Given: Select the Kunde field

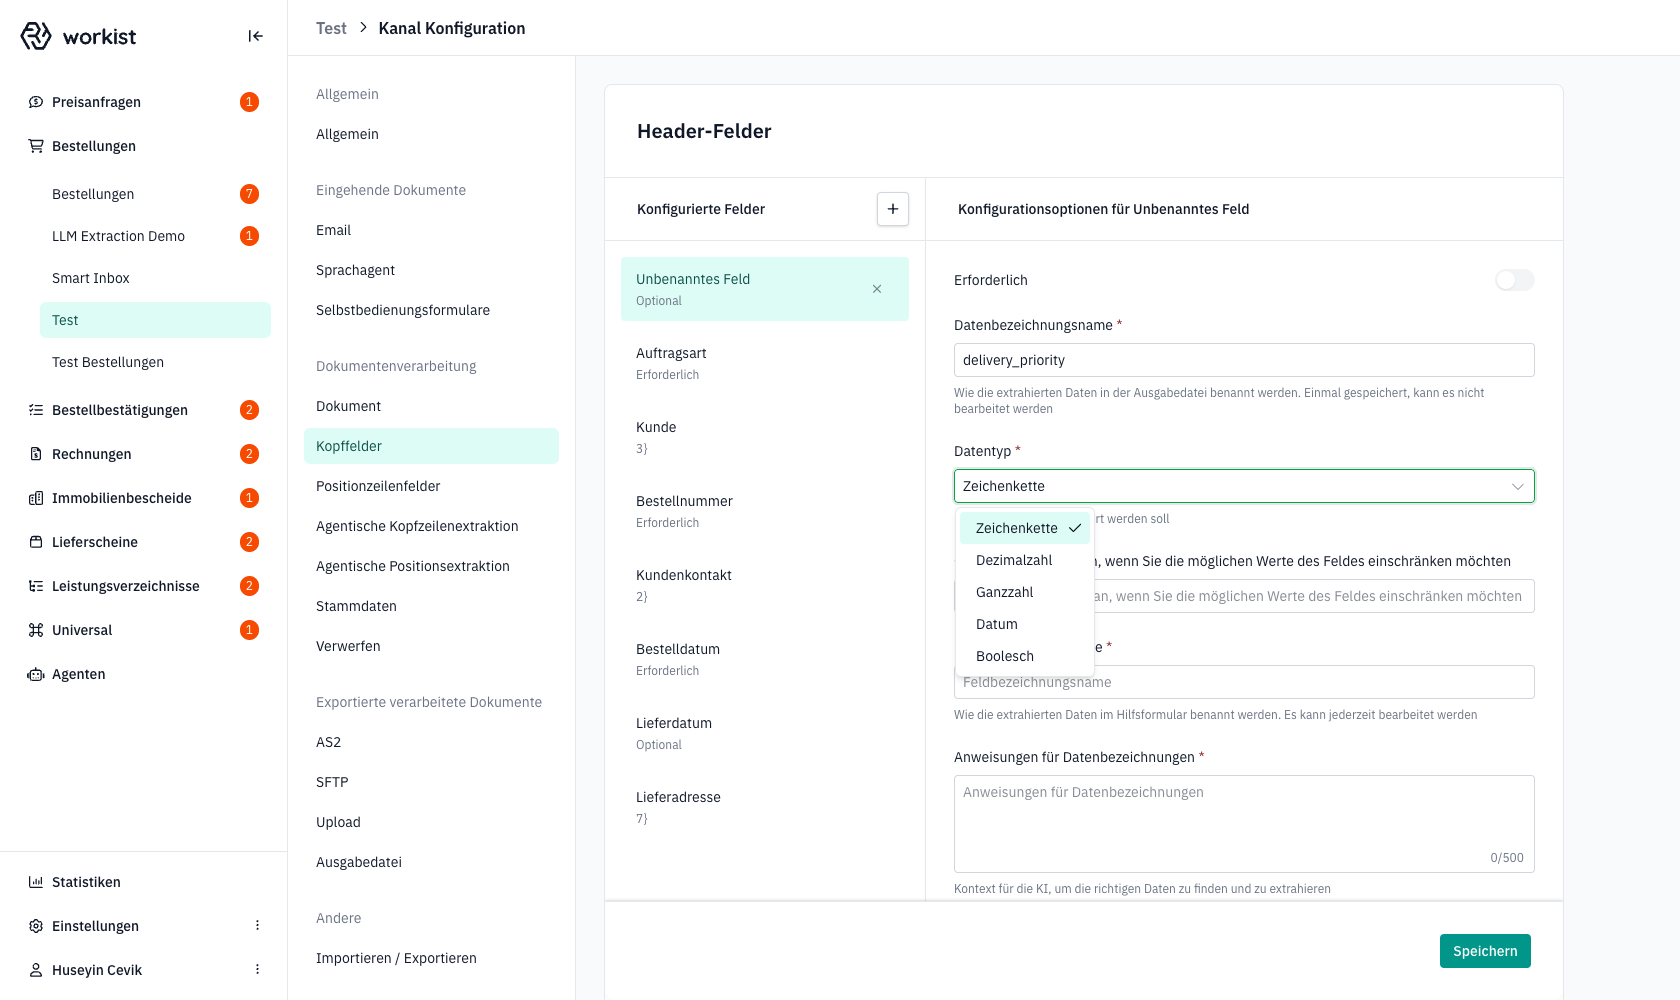Looking at the screenshot, I should (765, 437).
